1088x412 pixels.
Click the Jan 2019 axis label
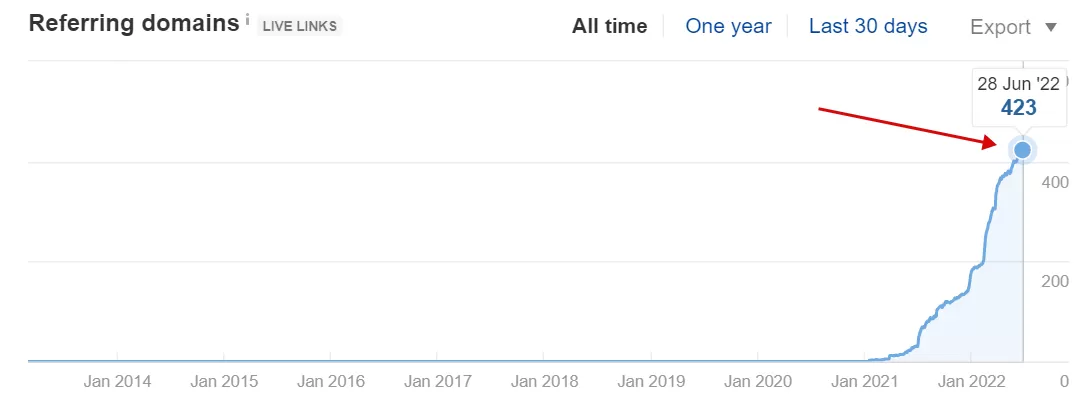point(651,381)
